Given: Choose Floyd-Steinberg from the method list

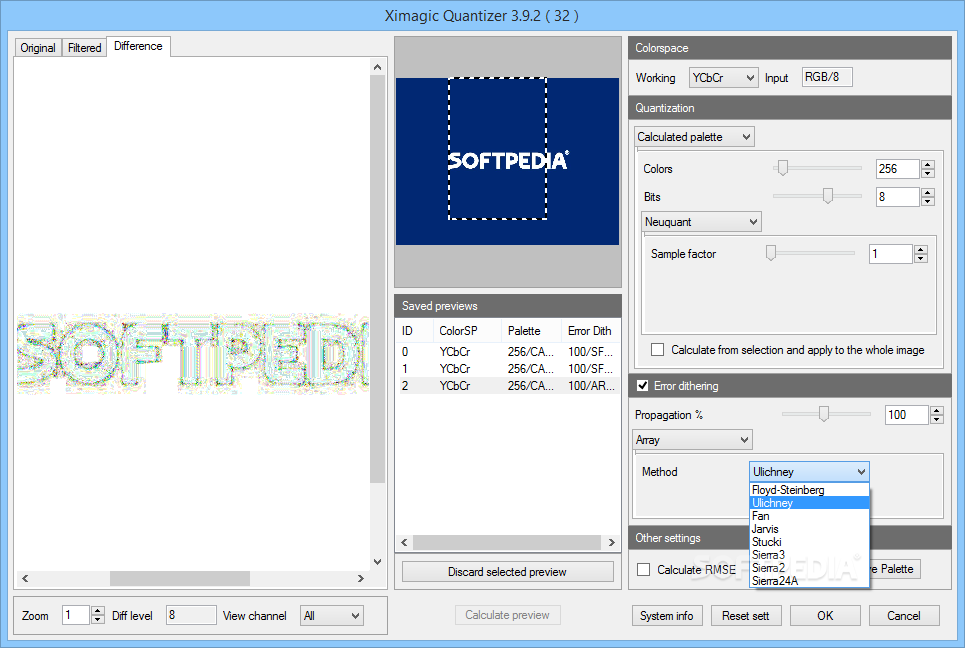Looking at the screenshot, I should 809,490.
